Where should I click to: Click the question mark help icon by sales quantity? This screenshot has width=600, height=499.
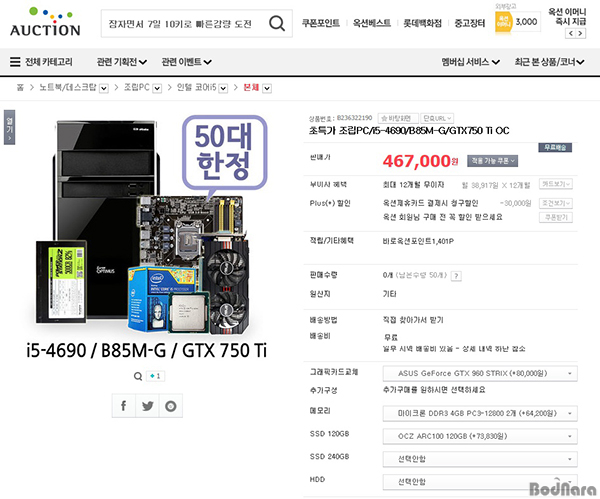click(456, 276)
